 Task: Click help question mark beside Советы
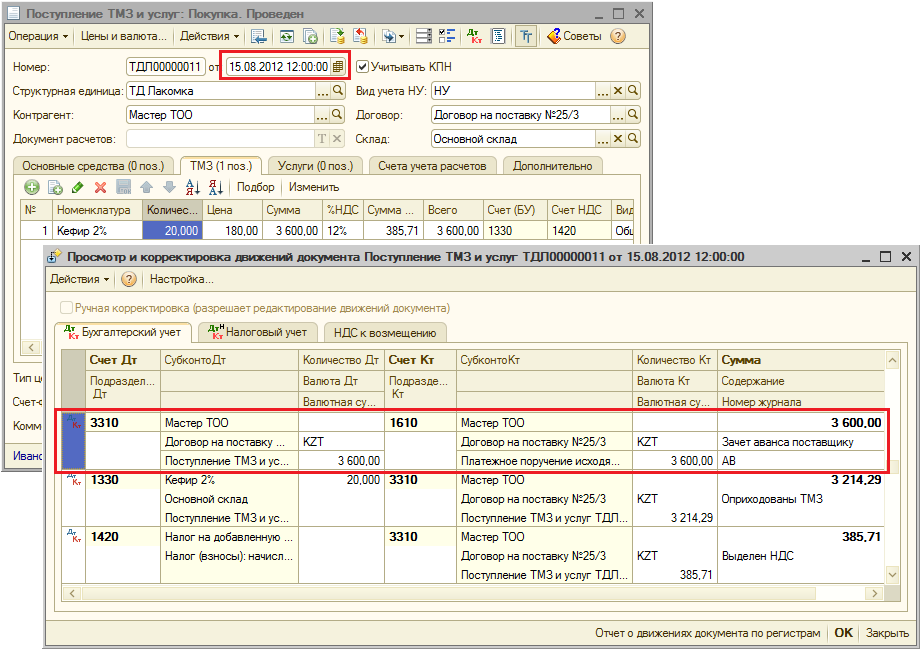point(618,37)
